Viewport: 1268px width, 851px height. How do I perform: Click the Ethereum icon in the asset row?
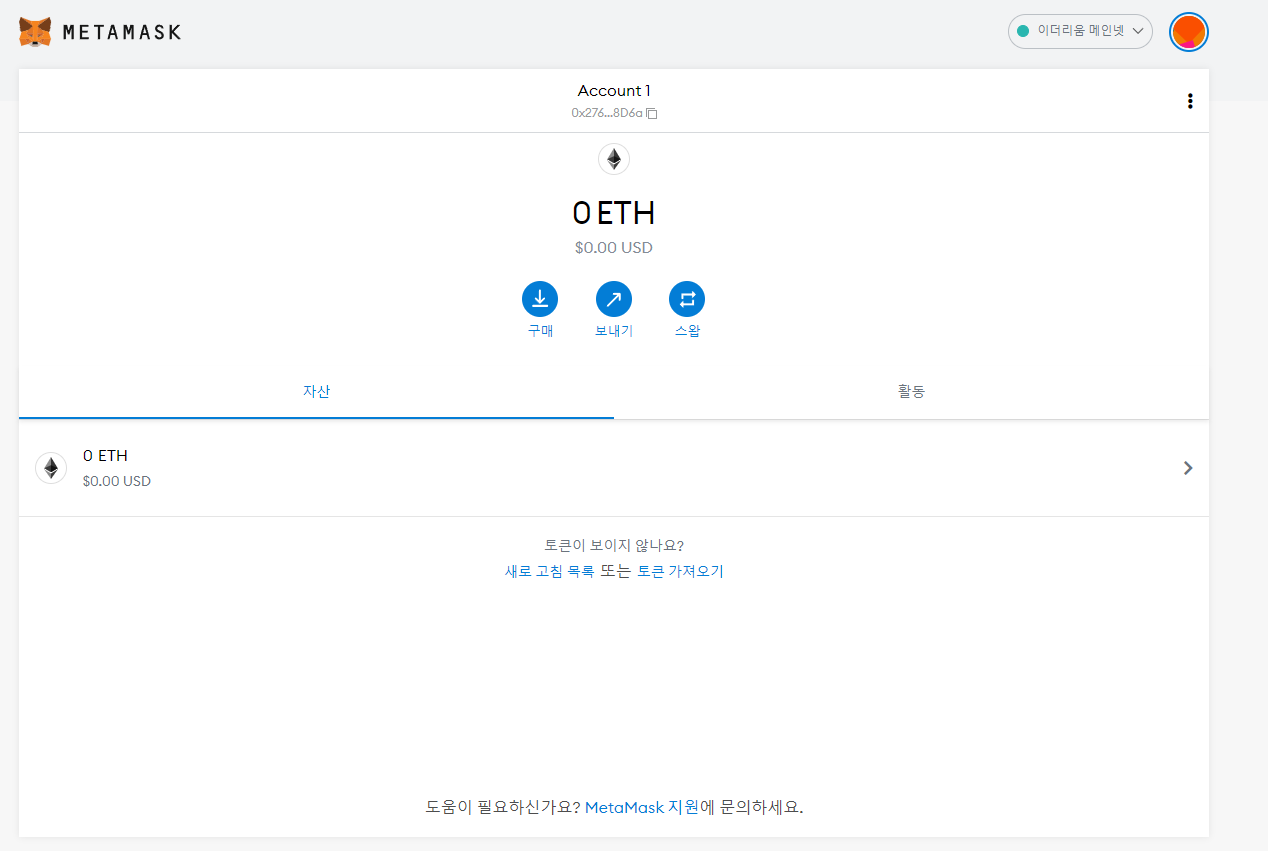point(51,468)
